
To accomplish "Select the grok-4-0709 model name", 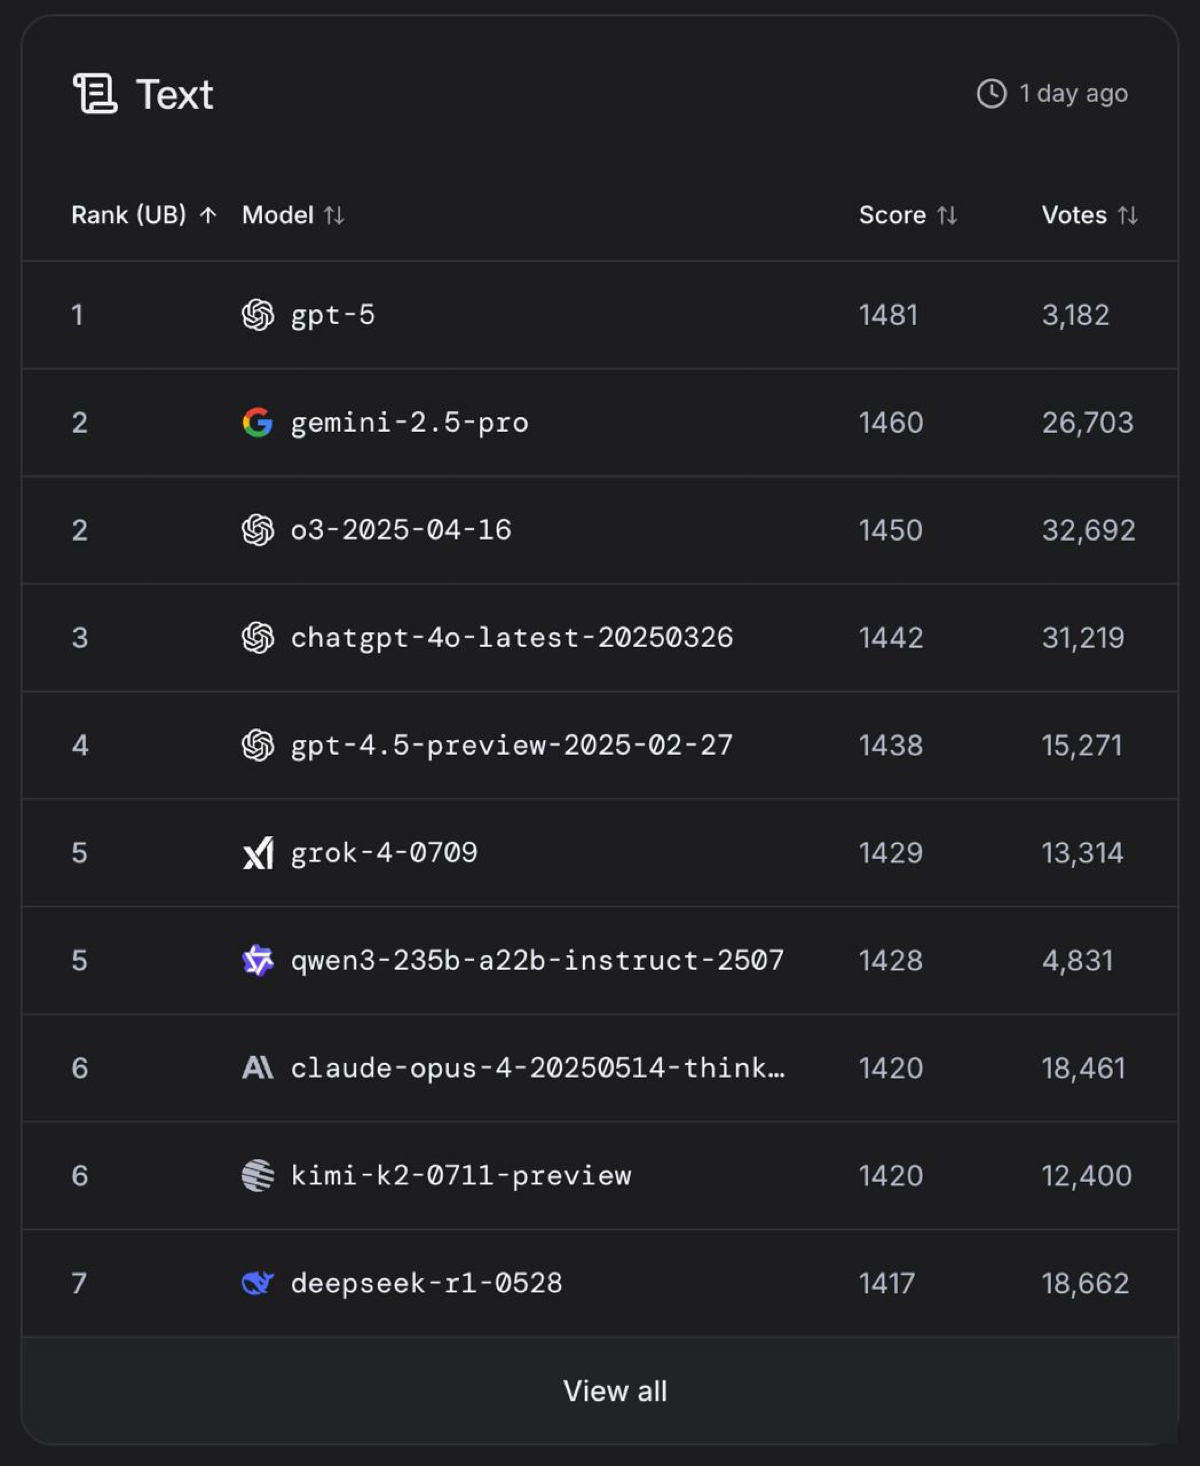I will (x=384, y=853).
